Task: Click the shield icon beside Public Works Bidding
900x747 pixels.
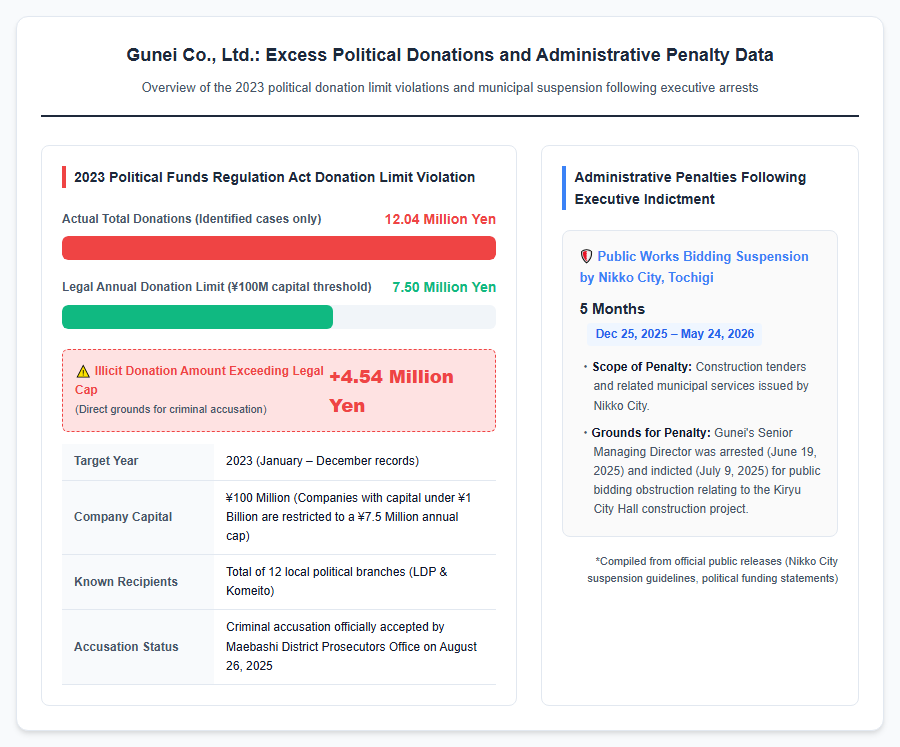Action: pyautogui.click(x=586, y=256)
